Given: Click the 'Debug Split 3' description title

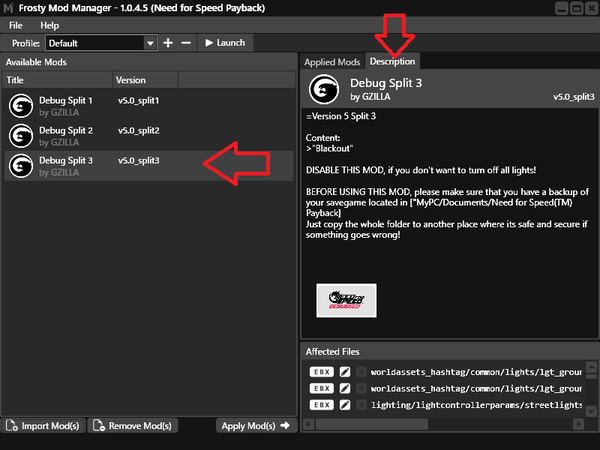Looking at the screenshot, I should click(386, 83).
